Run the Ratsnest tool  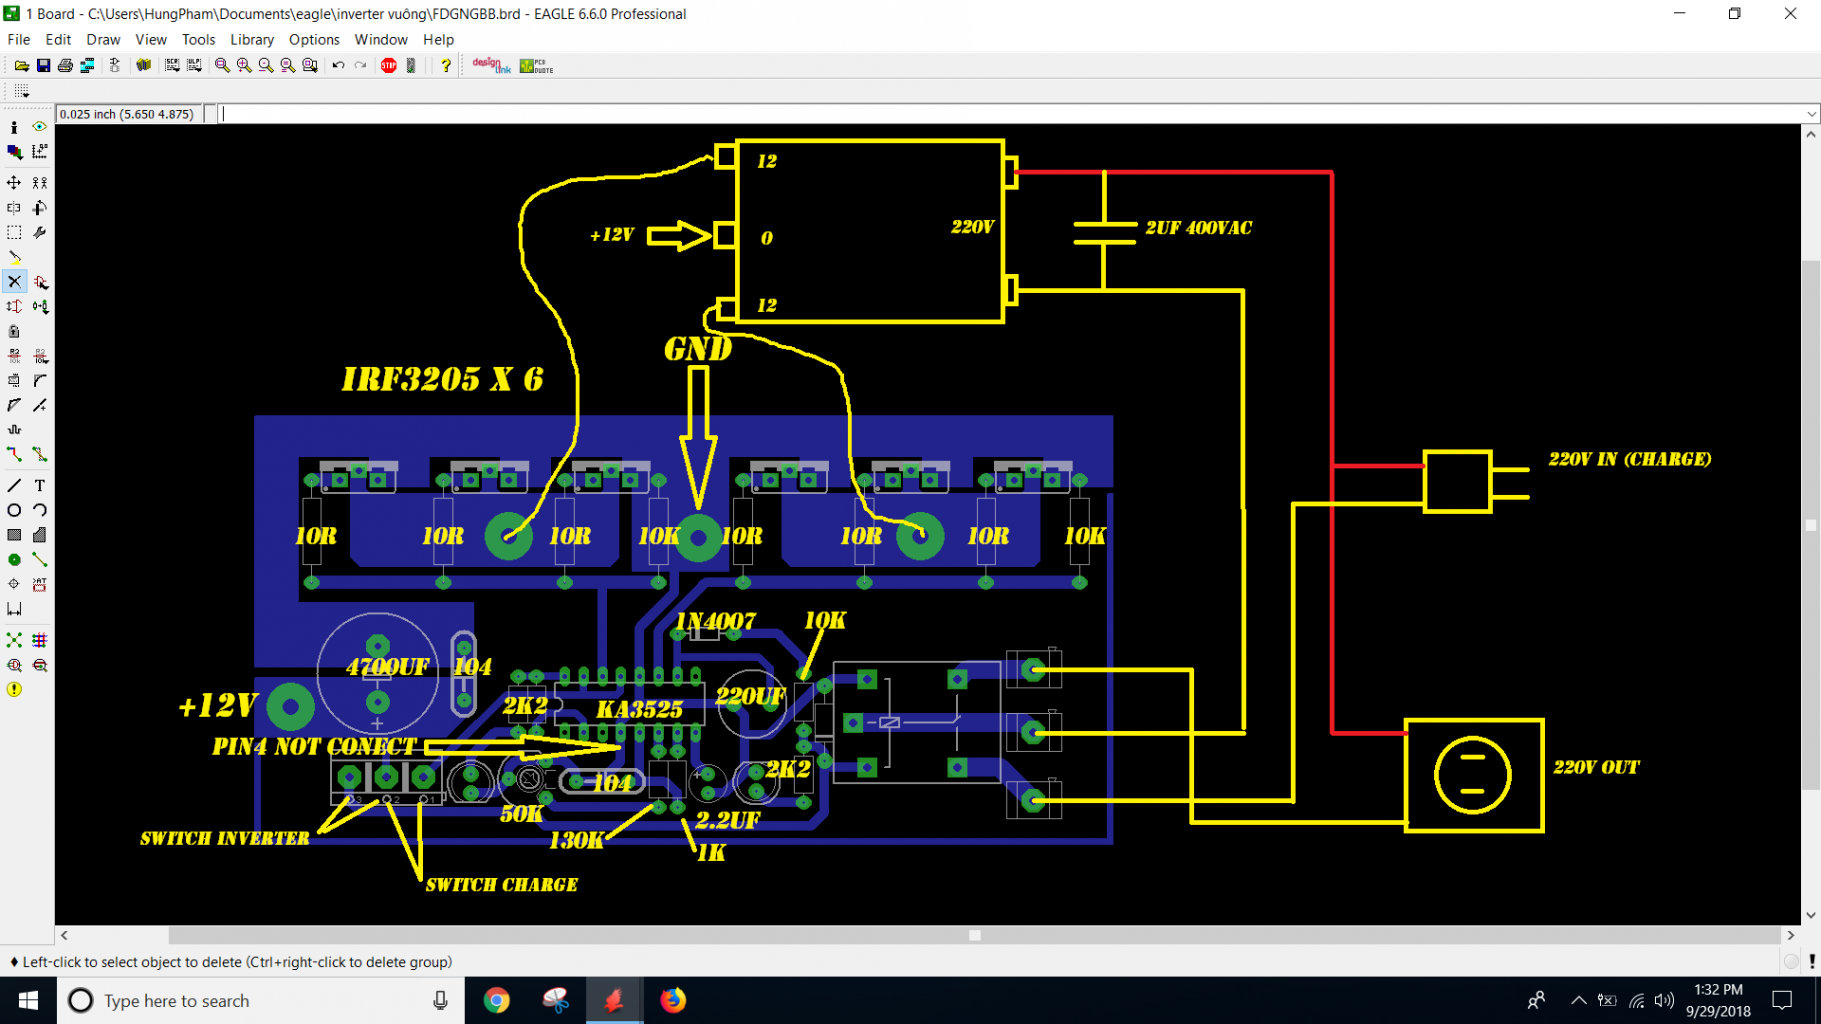(14, 640)
